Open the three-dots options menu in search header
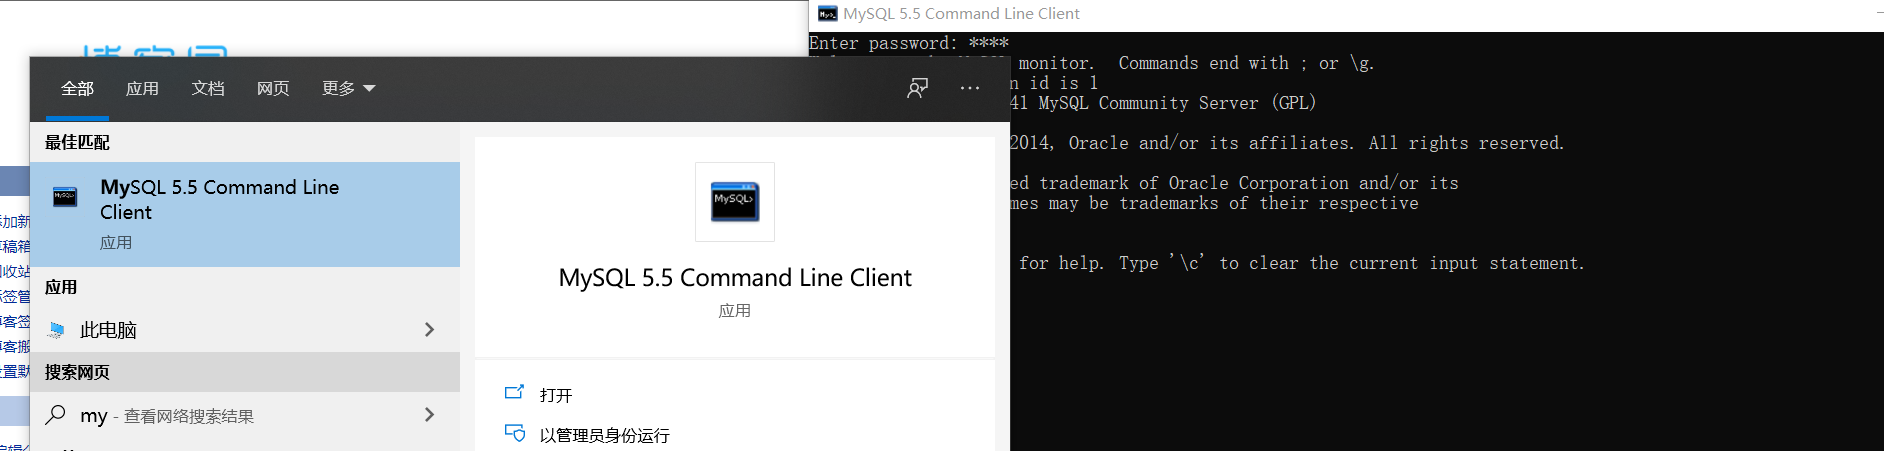Screen dimensions: 1884x451 pos(970,88)
